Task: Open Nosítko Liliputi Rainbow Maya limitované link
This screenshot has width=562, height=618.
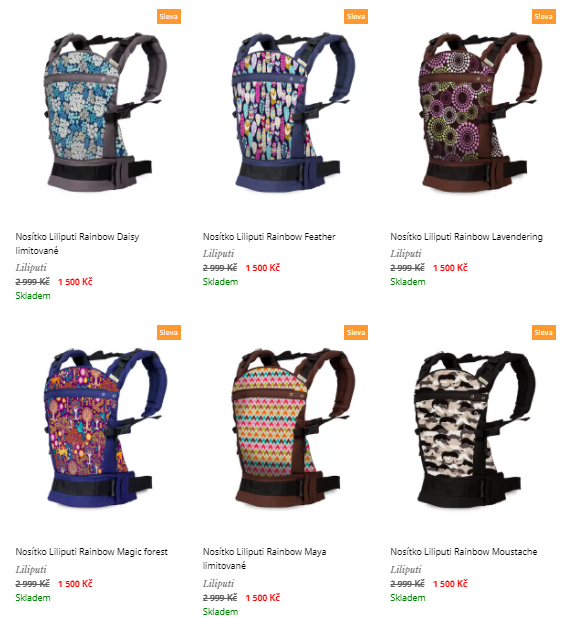Action: [264, 558]
